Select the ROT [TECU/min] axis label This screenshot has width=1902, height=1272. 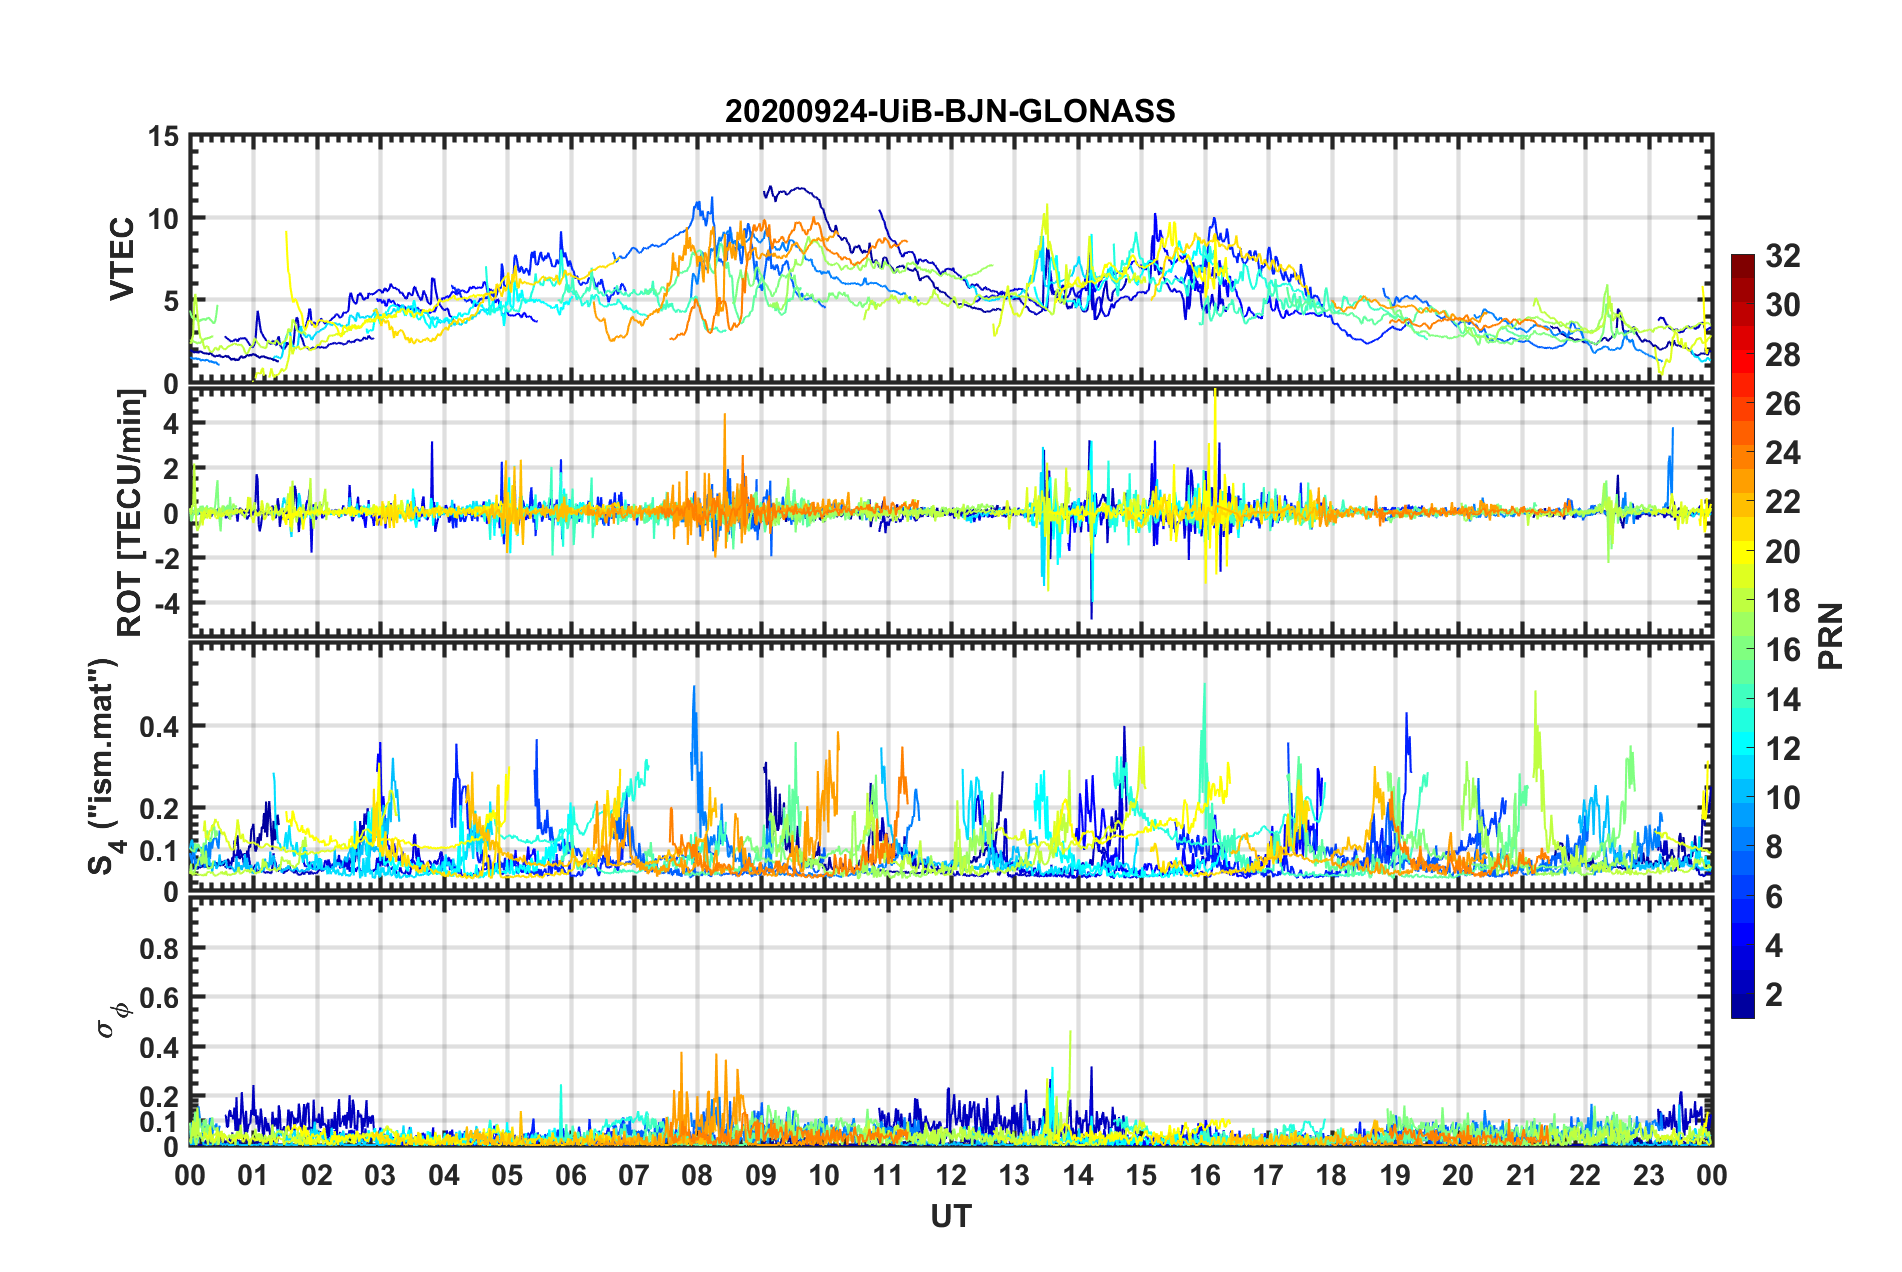(130, 513)
